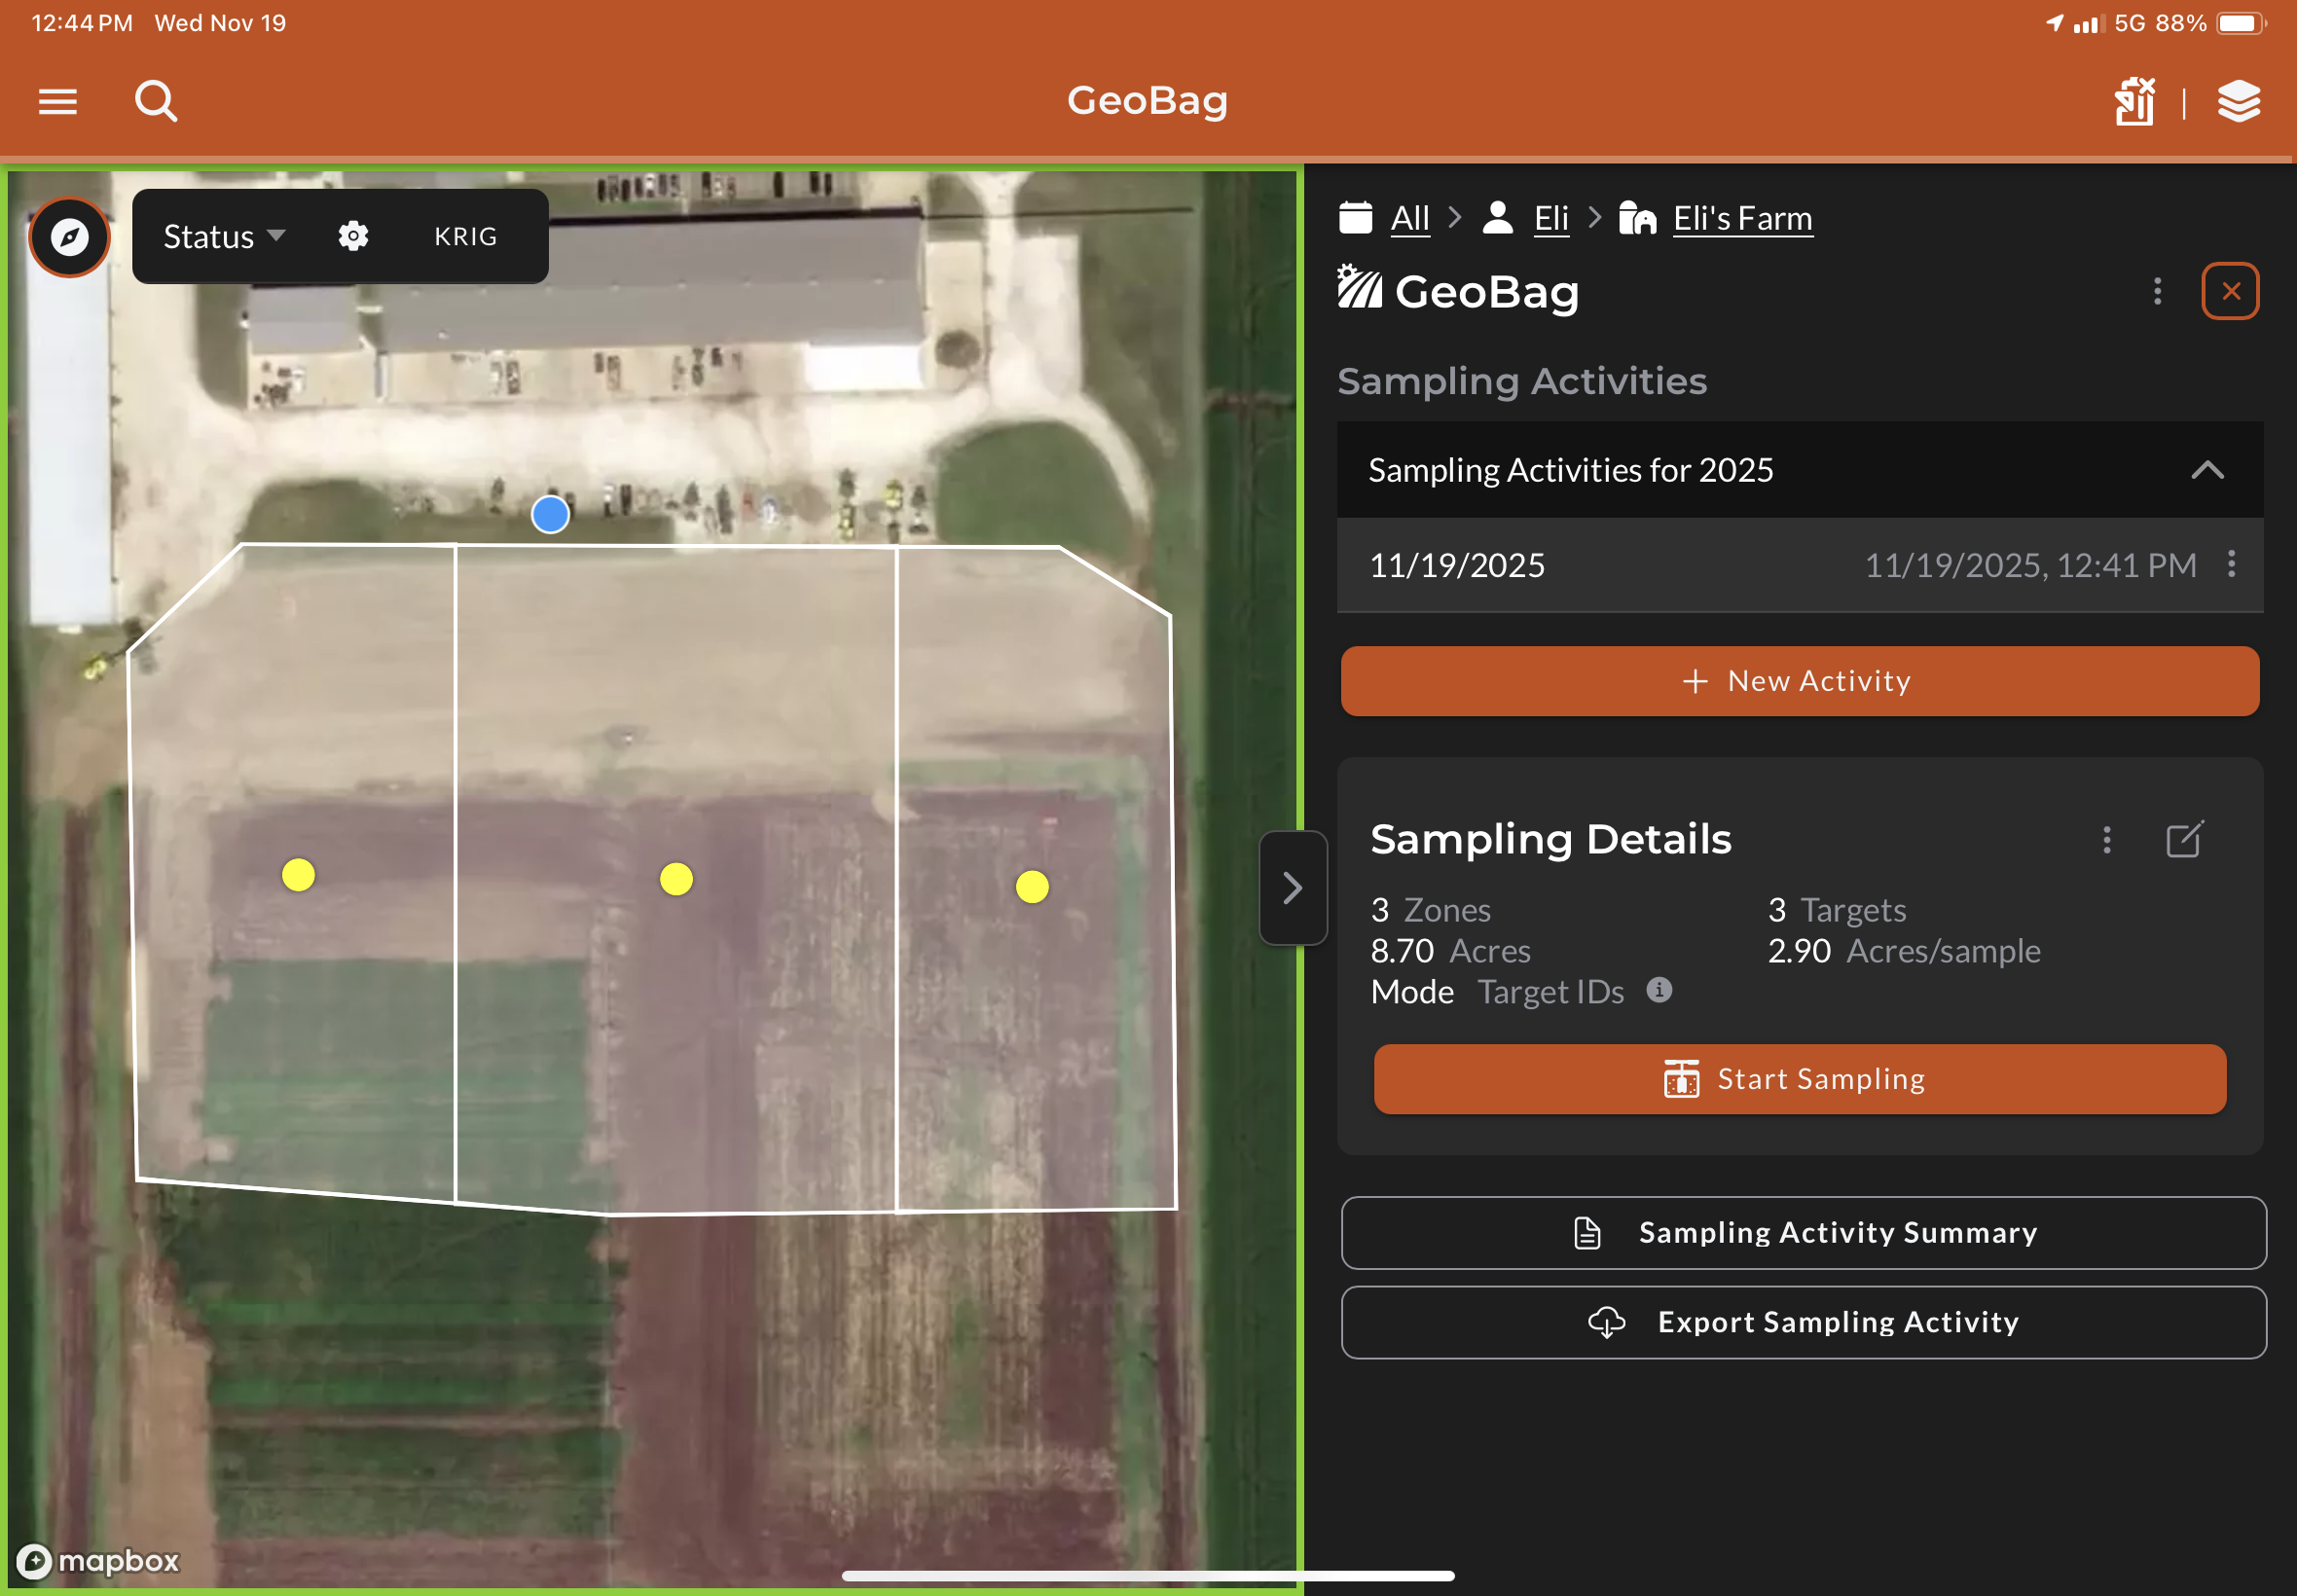
Task: Open the map layers icon
Action: point(2239,101)
